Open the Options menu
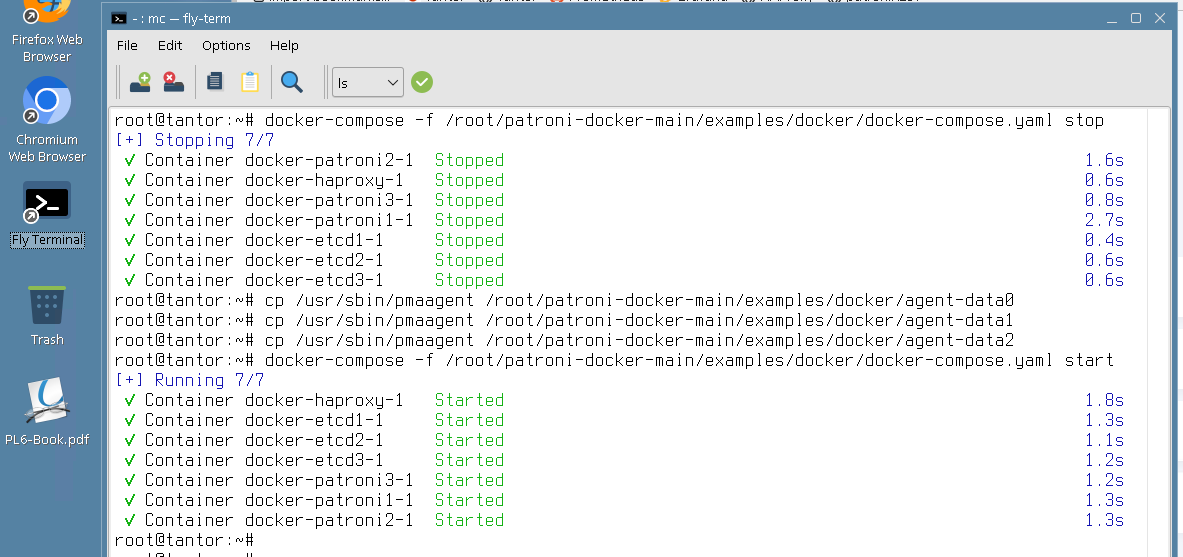This screenshot has width=1183, height=557. (226, 45)
